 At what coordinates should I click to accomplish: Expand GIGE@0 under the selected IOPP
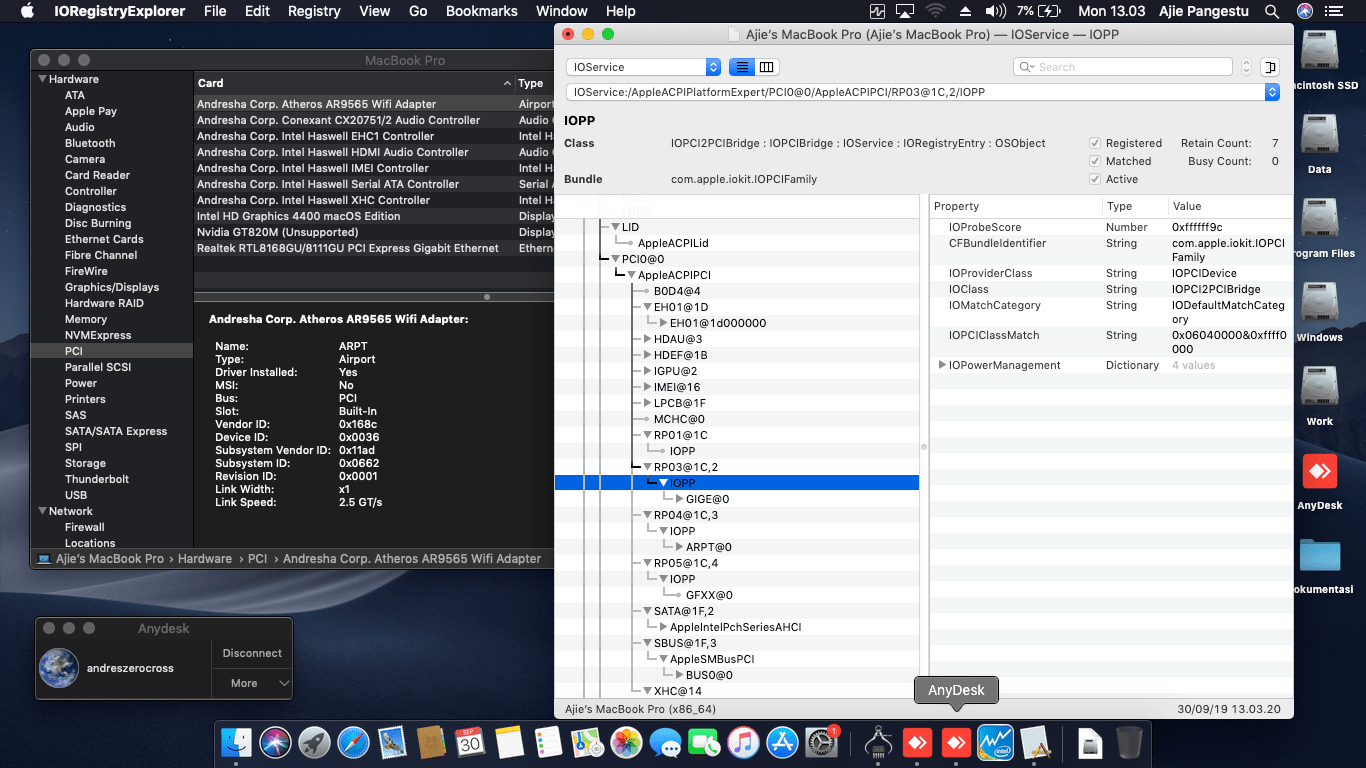(x=680, y=499)
